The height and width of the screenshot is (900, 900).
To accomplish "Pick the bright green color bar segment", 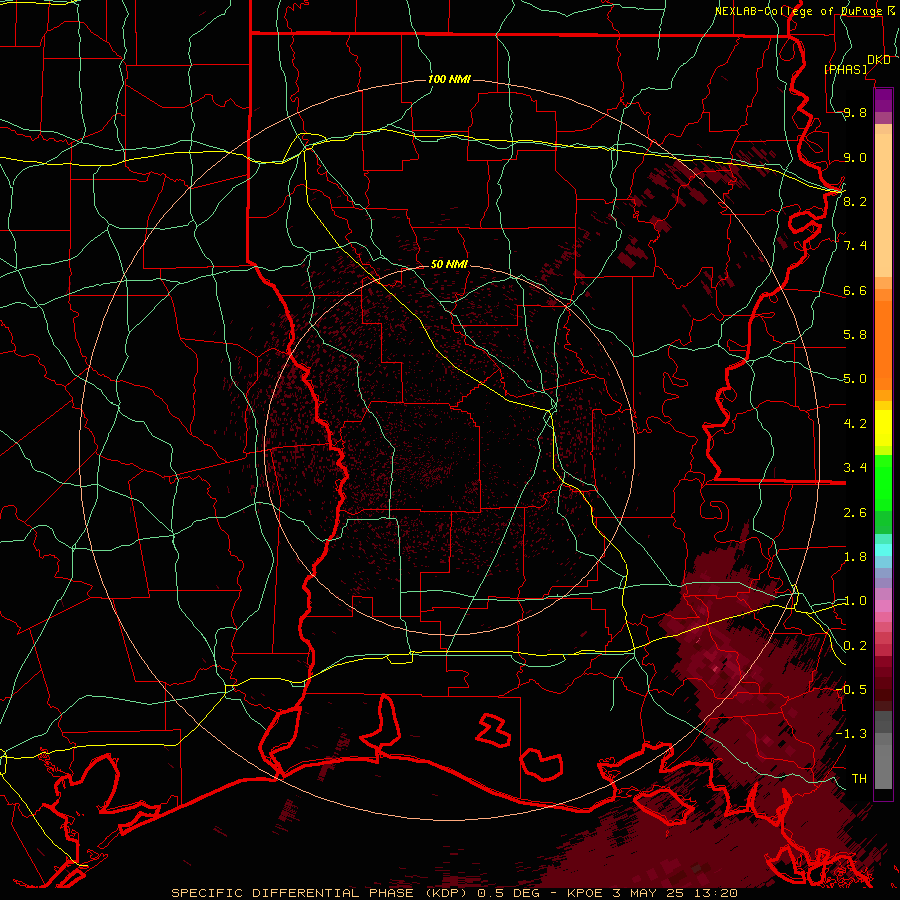I will coord(883,482).
